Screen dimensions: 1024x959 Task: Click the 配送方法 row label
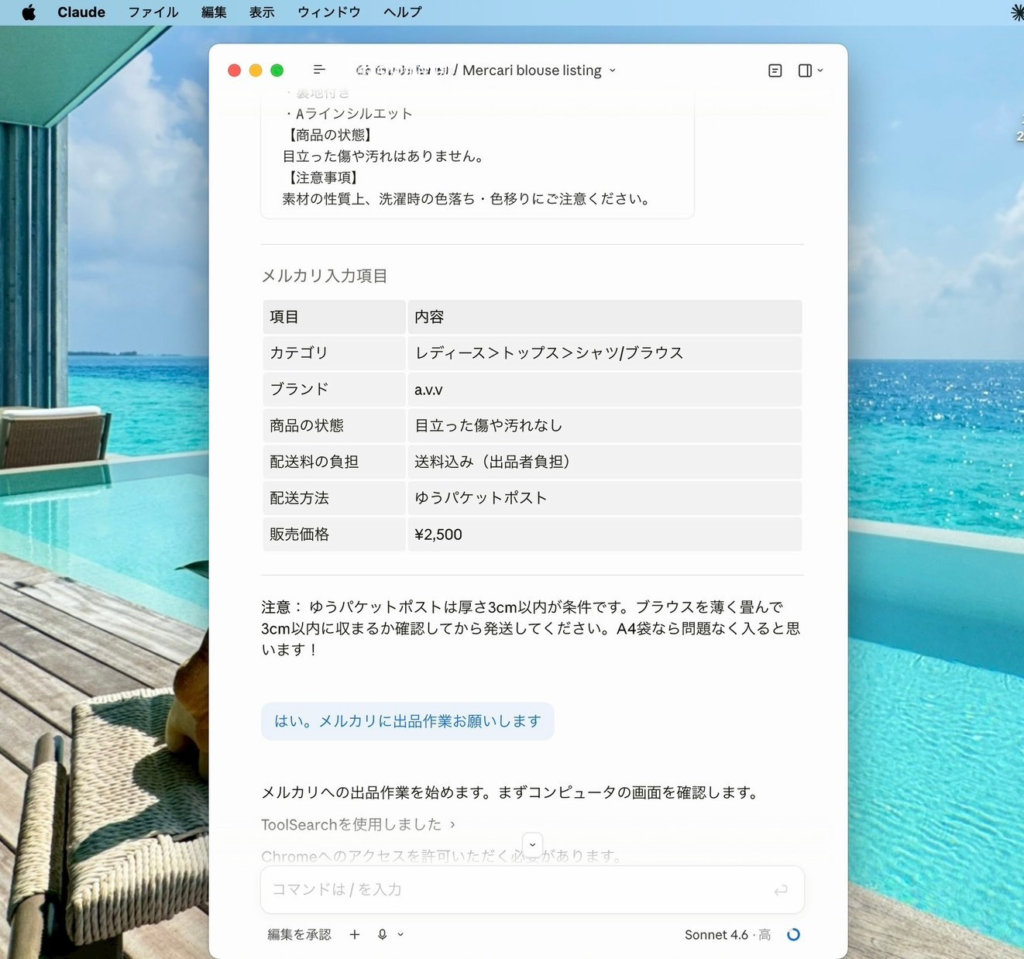pyautogui.click(x=334, y=498)
